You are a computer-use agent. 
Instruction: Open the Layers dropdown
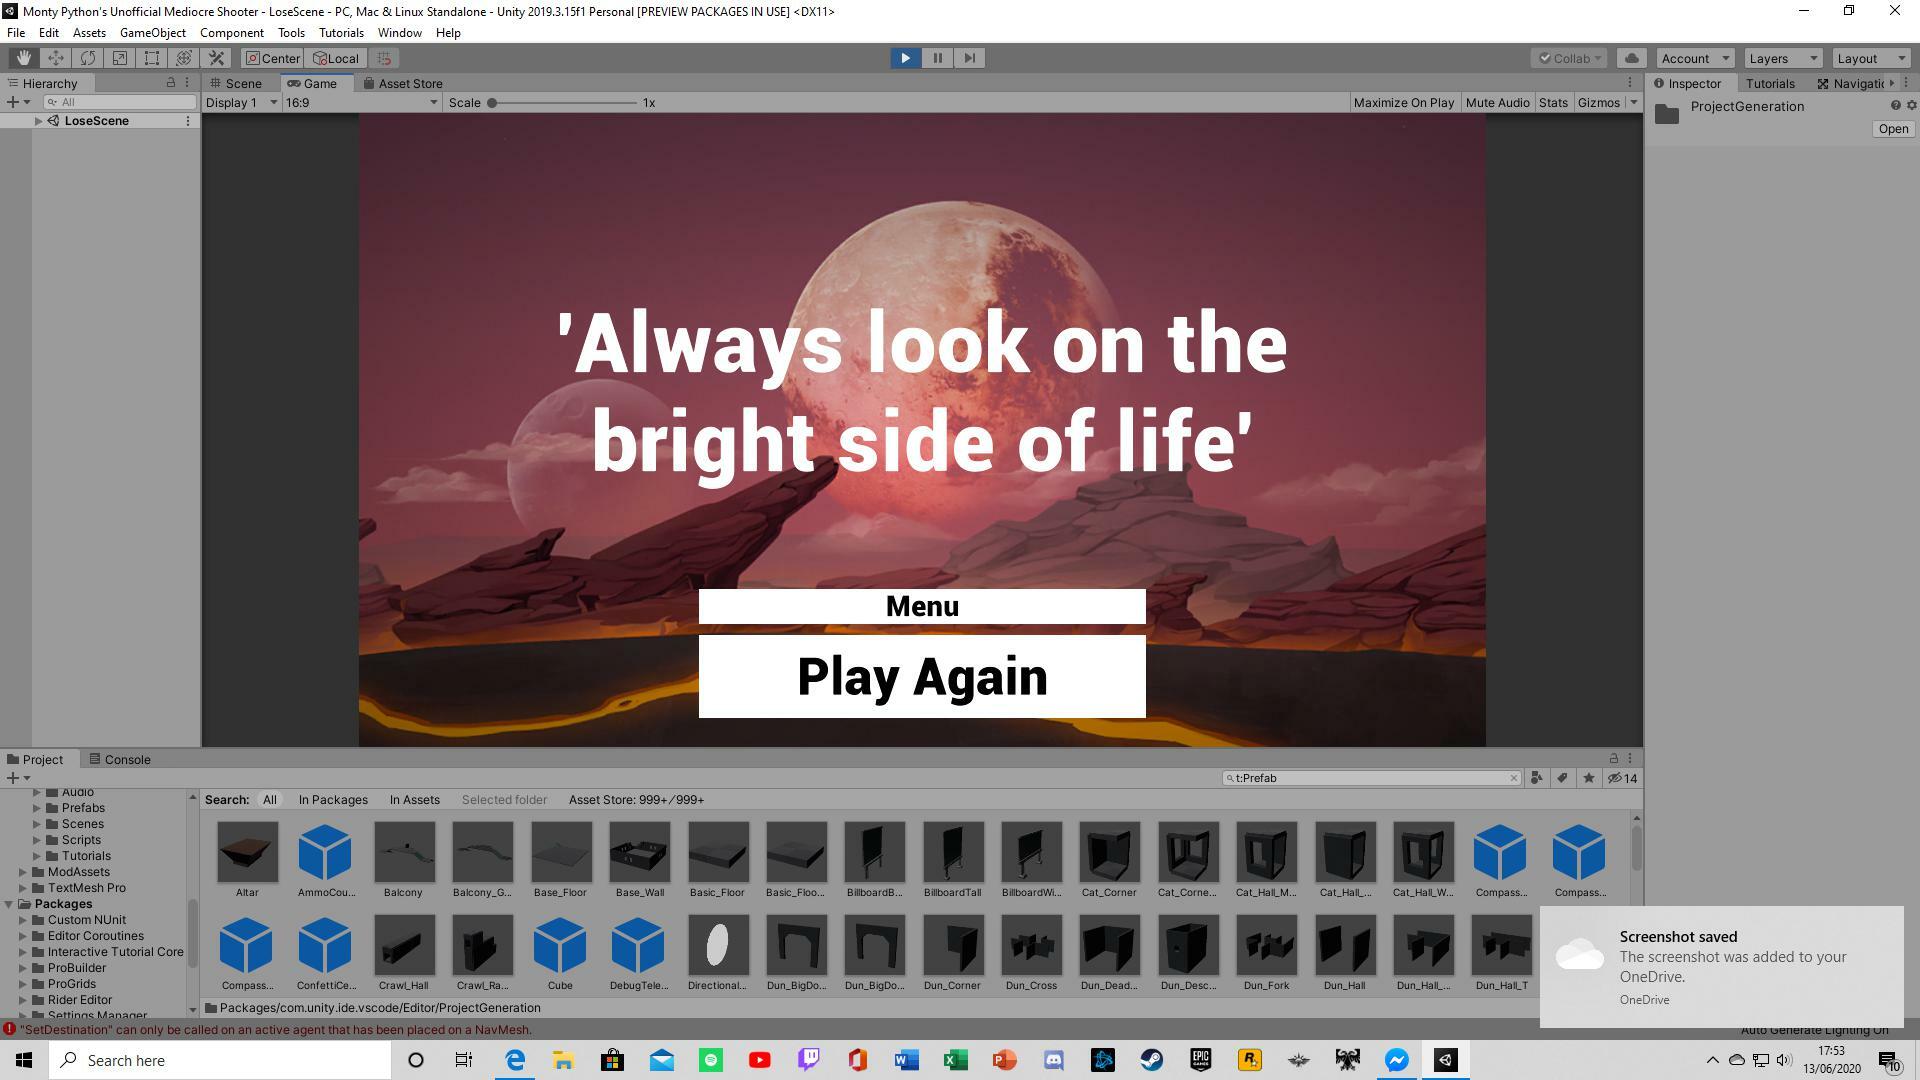click(x=1783, y=58)
